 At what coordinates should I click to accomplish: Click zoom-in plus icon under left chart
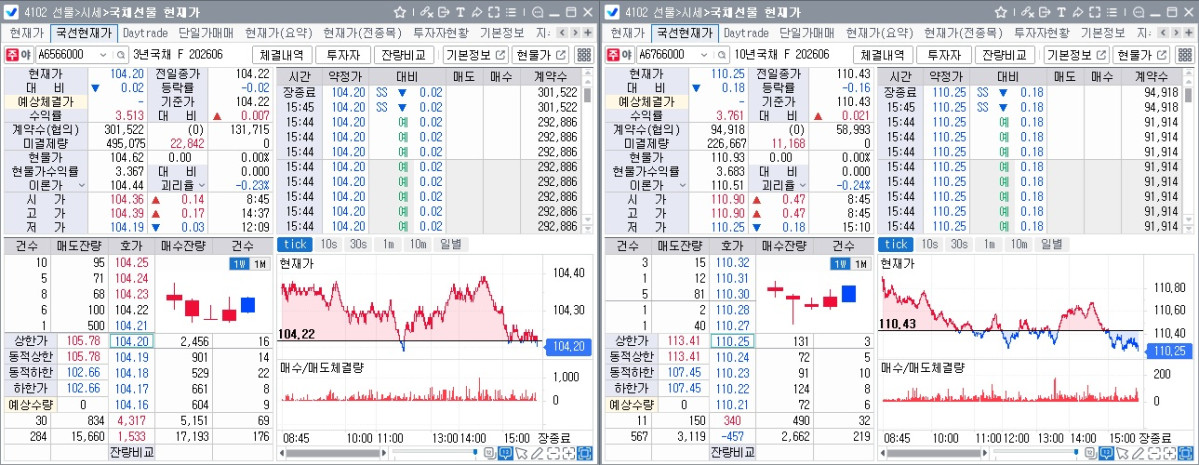[x=569, y=453]
